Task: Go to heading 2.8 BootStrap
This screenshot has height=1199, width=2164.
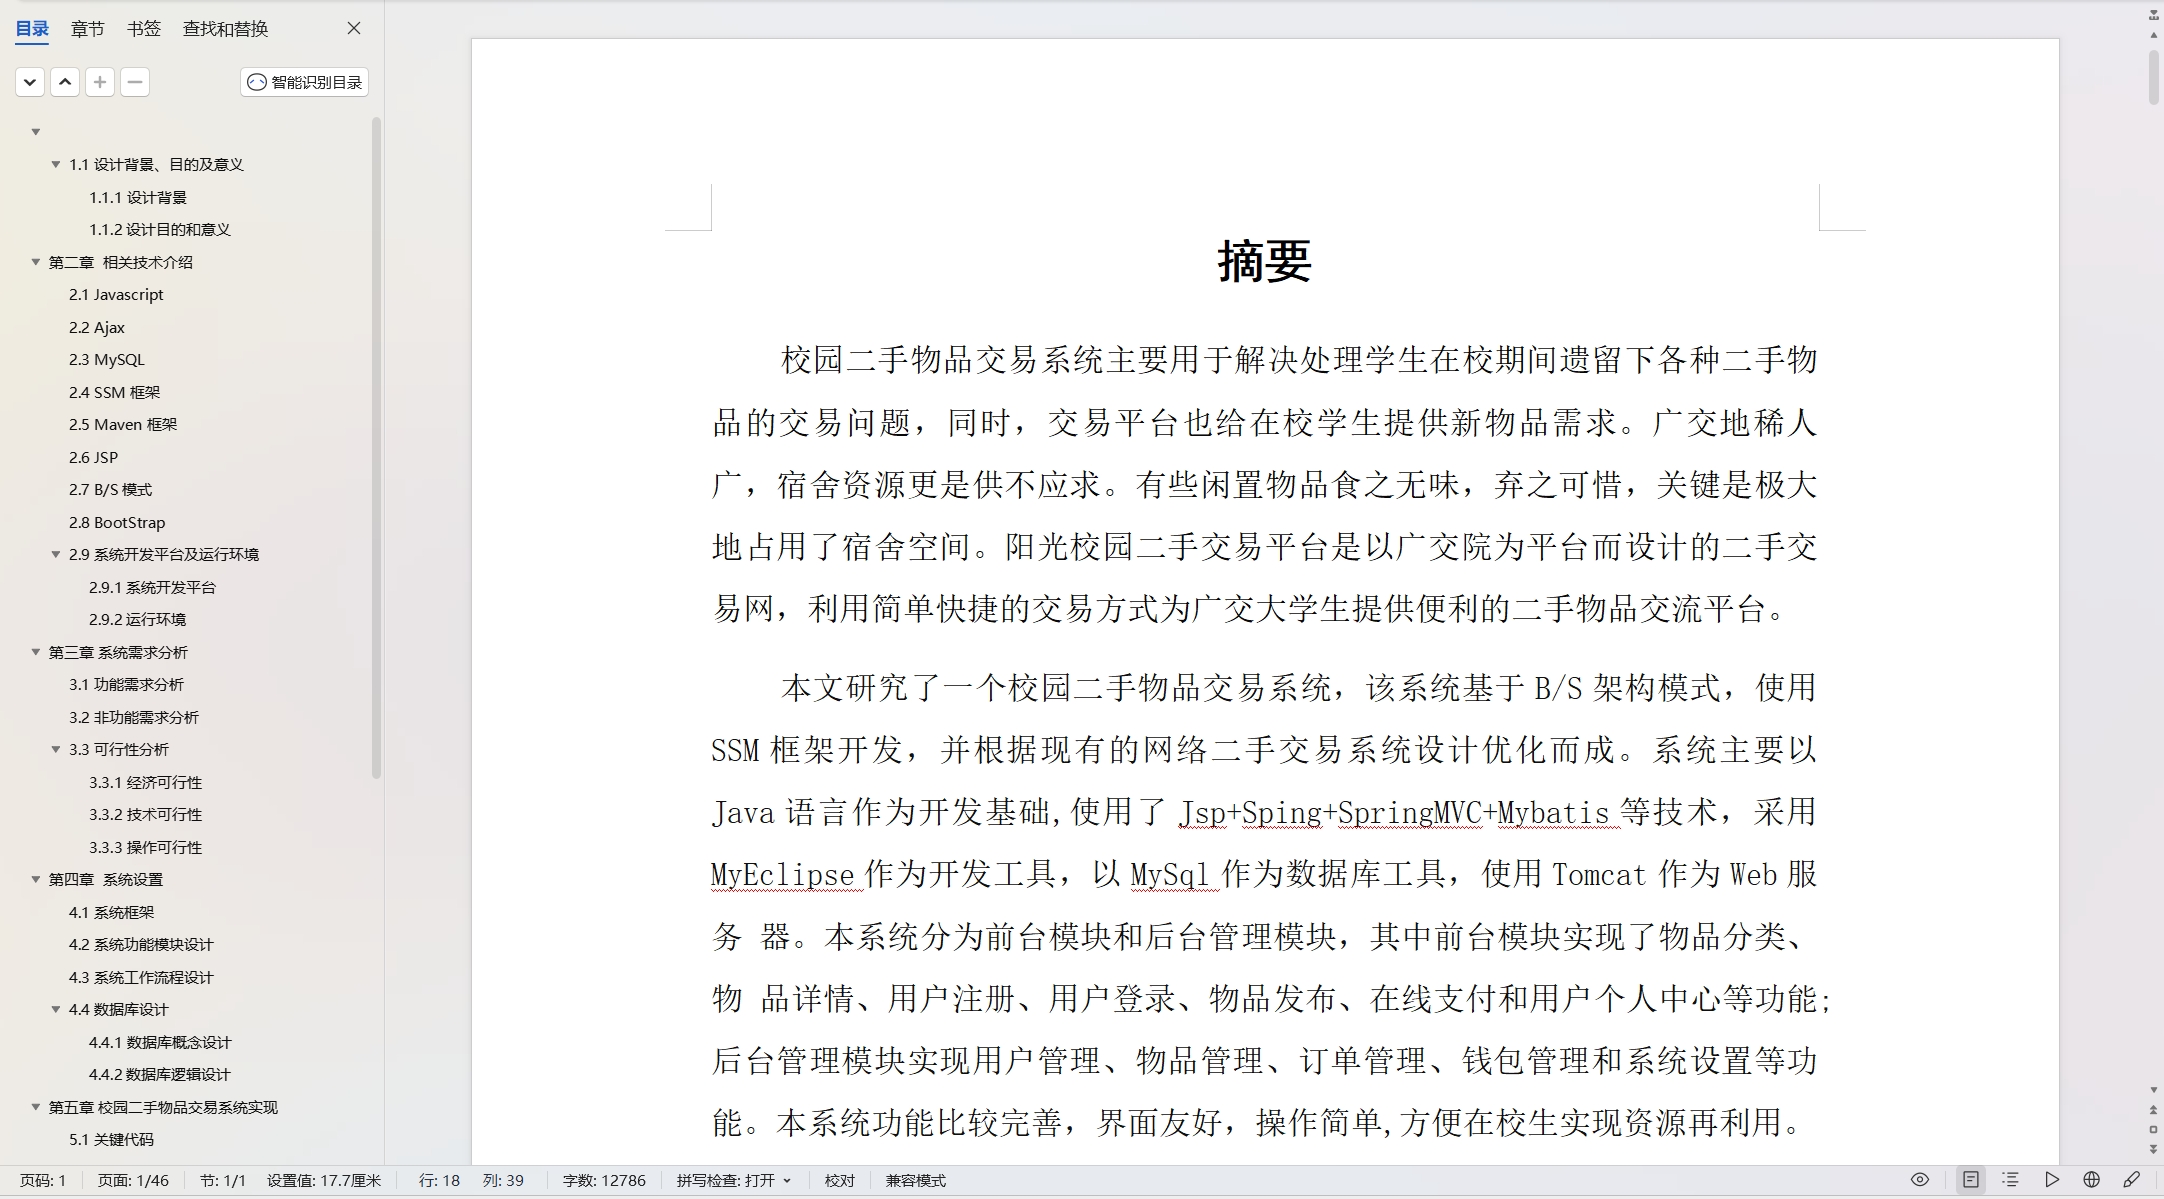Action: 117,522
